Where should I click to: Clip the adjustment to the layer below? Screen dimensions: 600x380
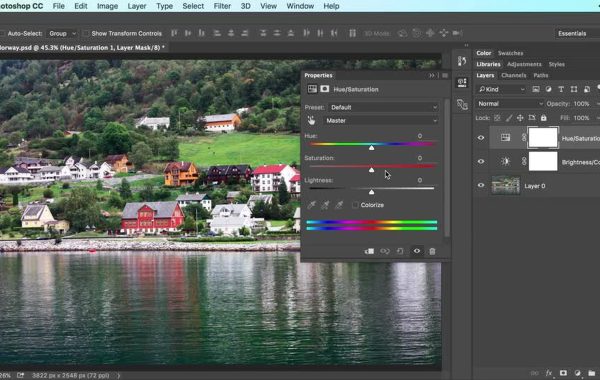coord(369,251)
